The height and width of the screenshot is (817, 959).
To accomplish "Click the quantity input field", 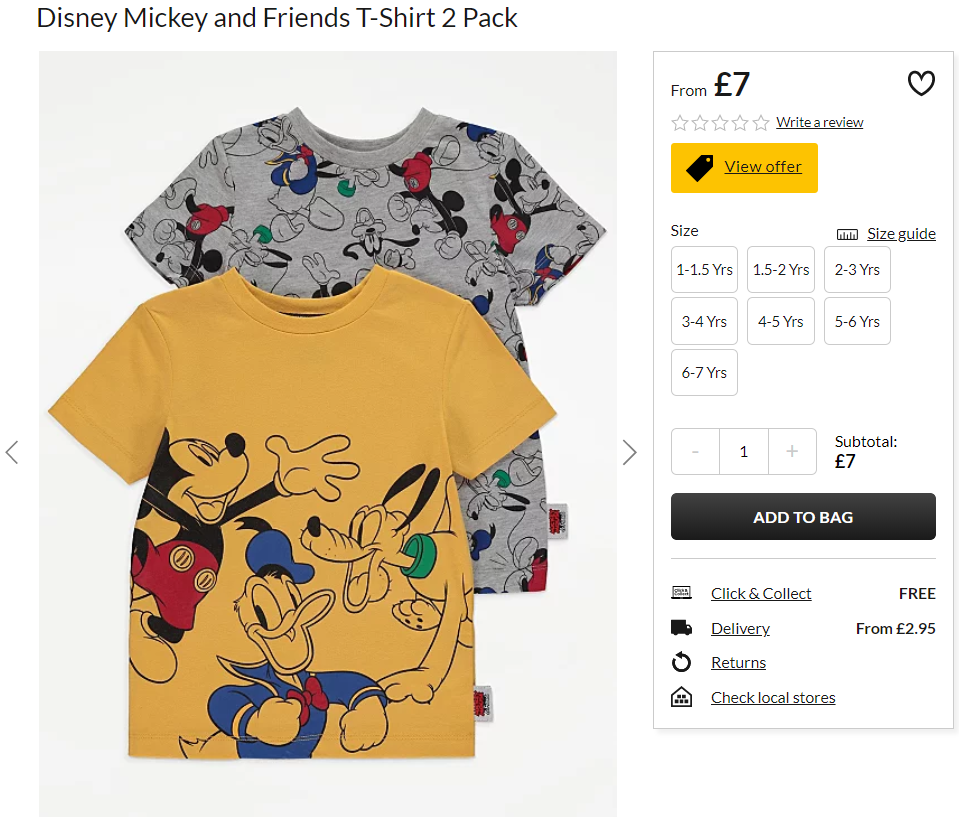I will (744, 451).
